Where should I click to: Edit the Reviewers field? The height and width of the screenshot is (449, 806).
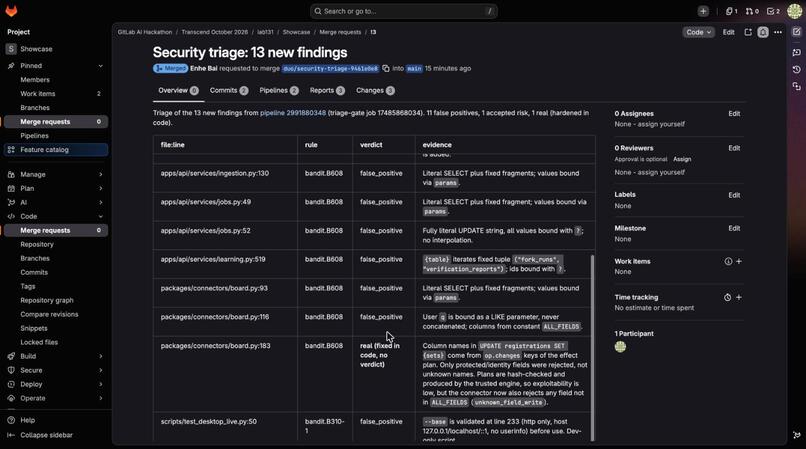tap(734, 148)
